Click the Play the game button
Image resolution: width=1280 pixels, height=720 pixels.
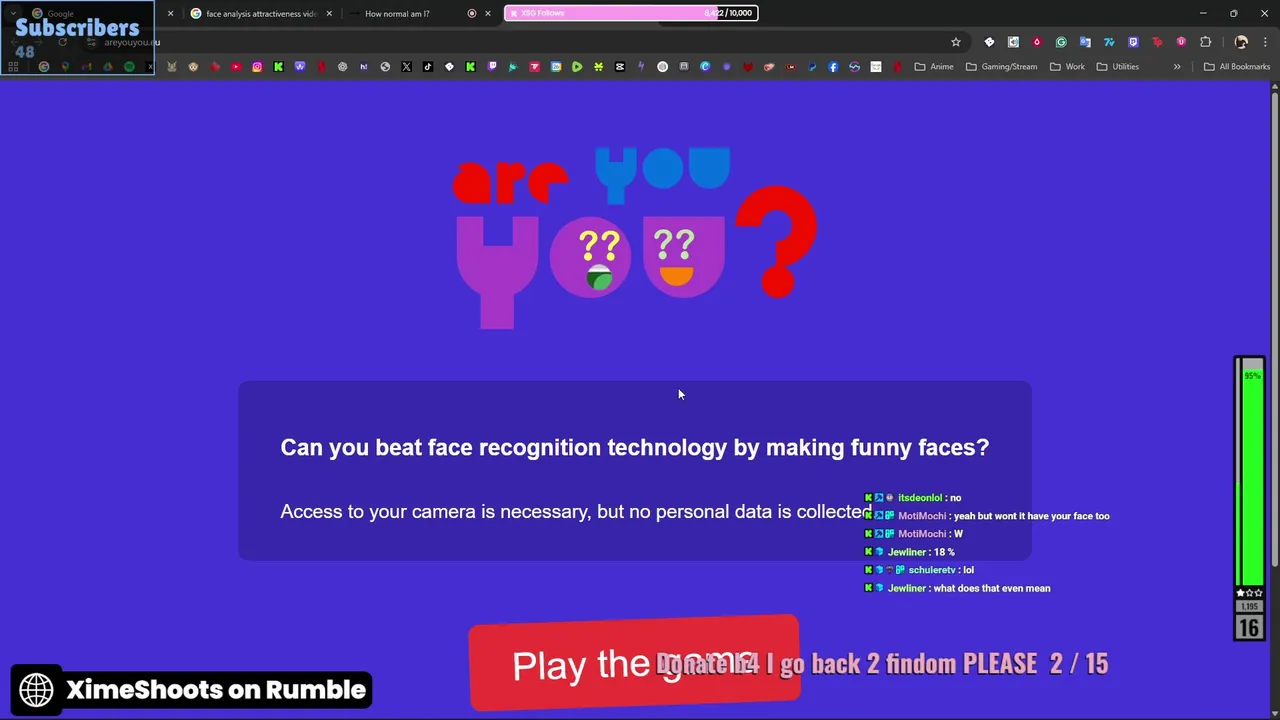click(x=634, y=664)
